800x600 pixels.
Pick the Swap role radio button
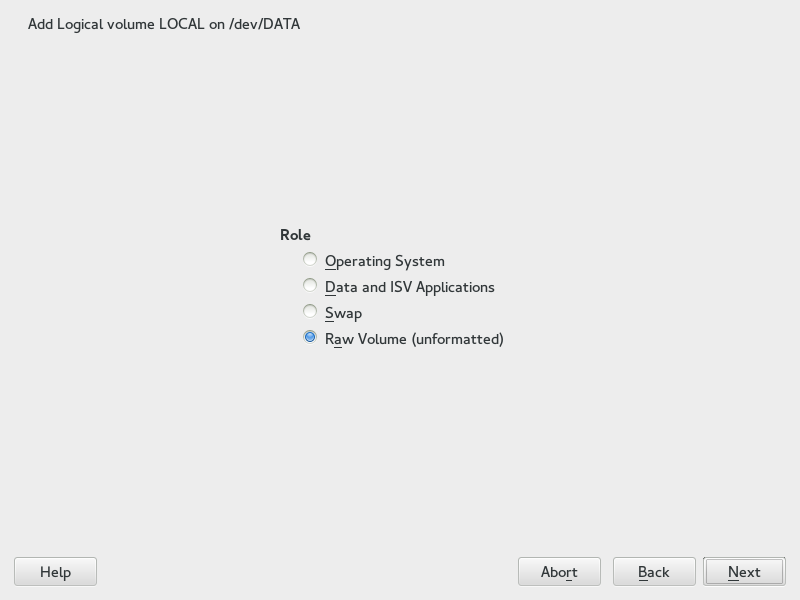pyautogui.click(x=310, y=312)
